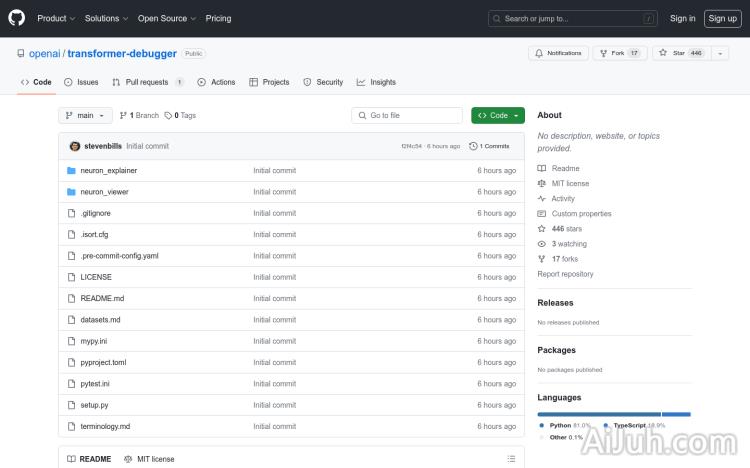Expand the Open Source menu
The image size is (750, 468).
point(167,18)
